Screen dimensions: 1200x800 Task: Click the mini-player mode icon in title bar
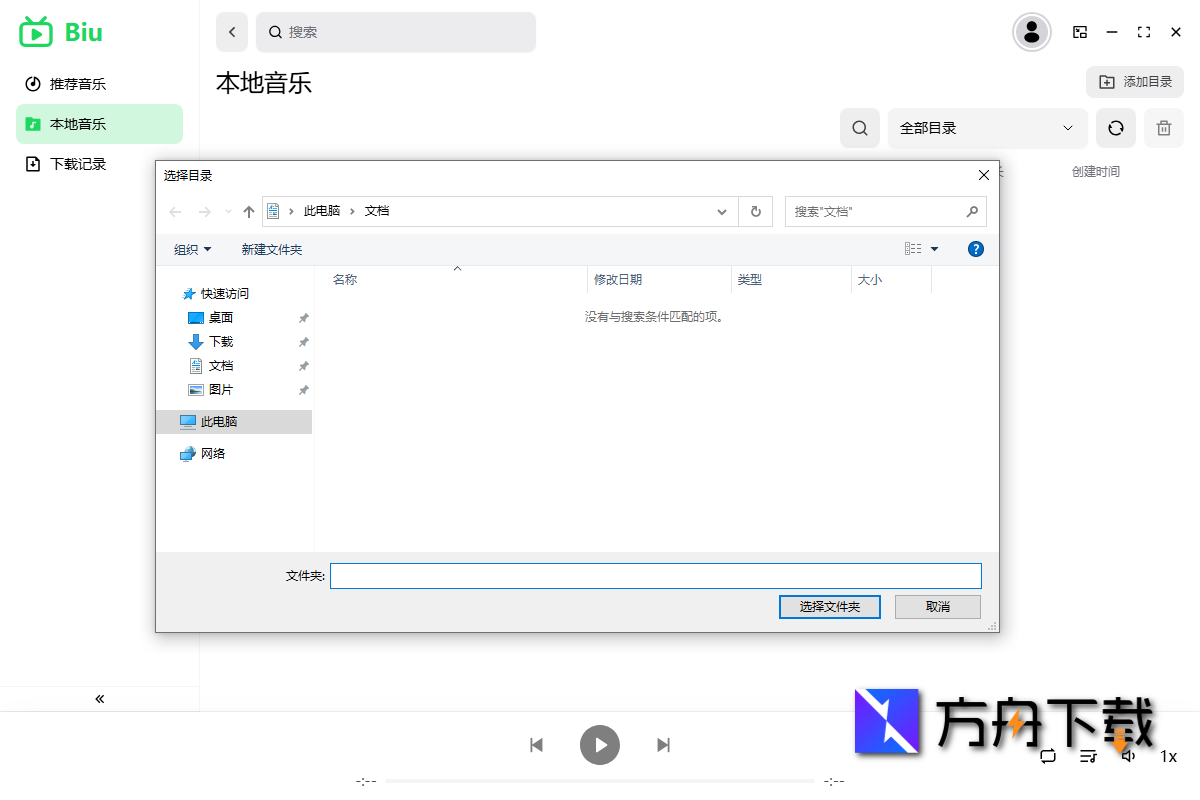[x=1080, y=32]
